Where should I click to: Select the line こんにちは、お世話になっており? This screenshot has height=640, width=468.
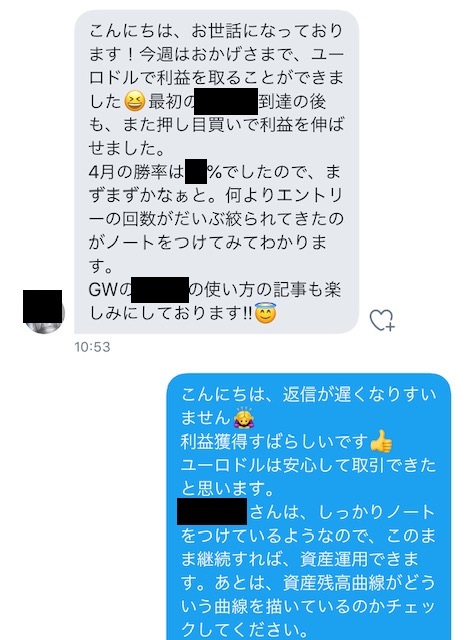point(216,31)
